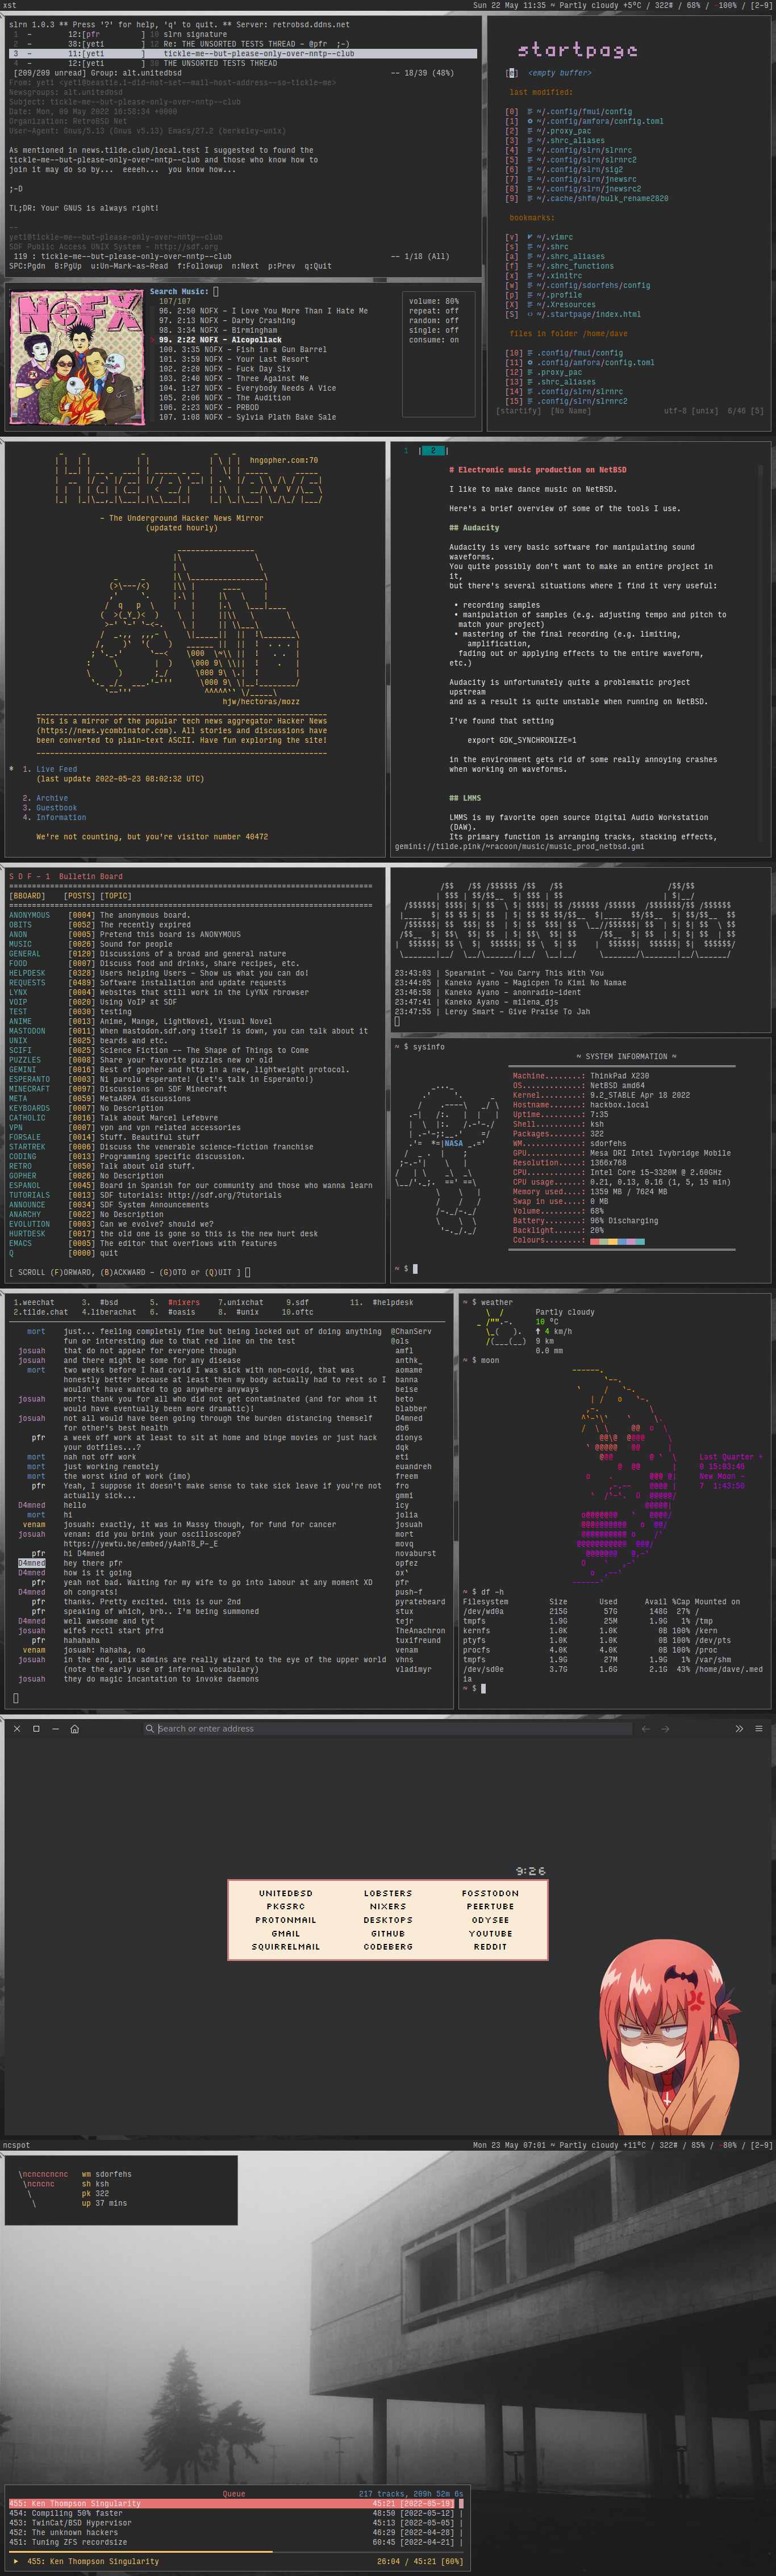Screen dimensions: 776x2576
Task: Click the 'ncspot' title in second status bar
Action: click(16, 2145)
